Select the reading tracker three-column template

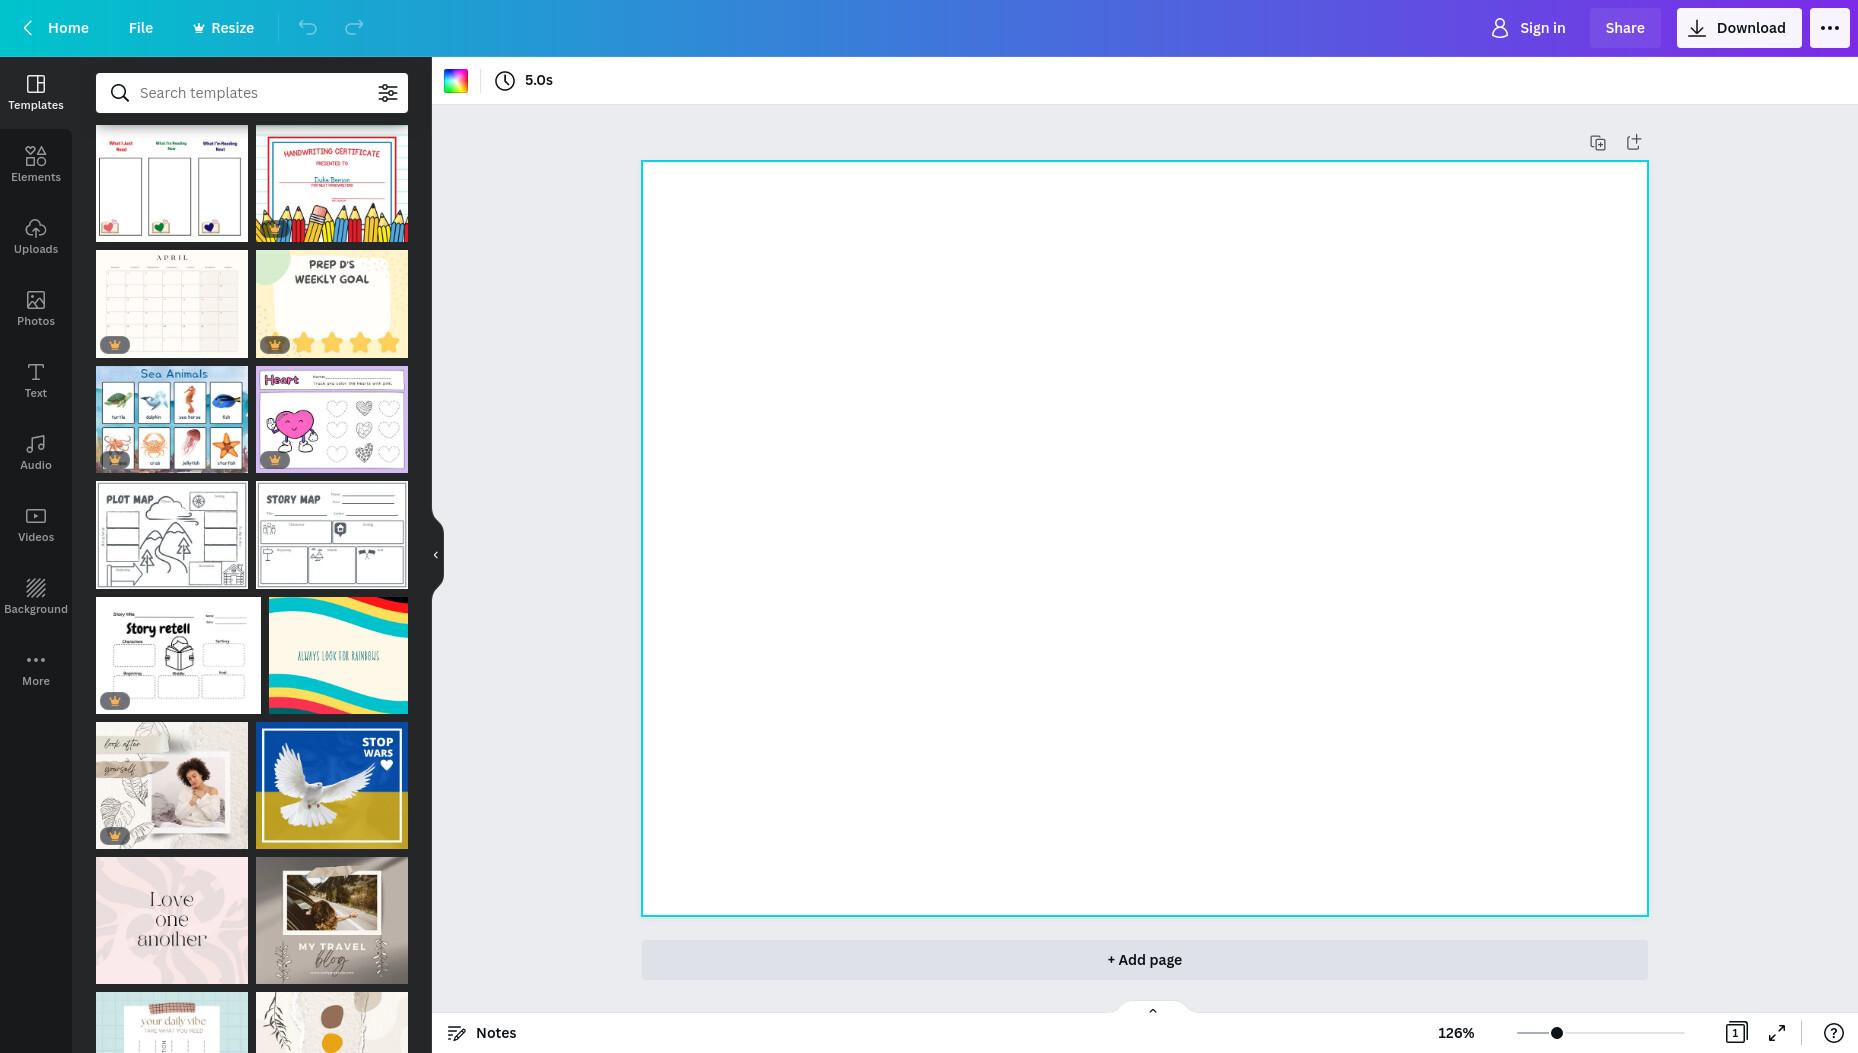(x=172, y=183)
